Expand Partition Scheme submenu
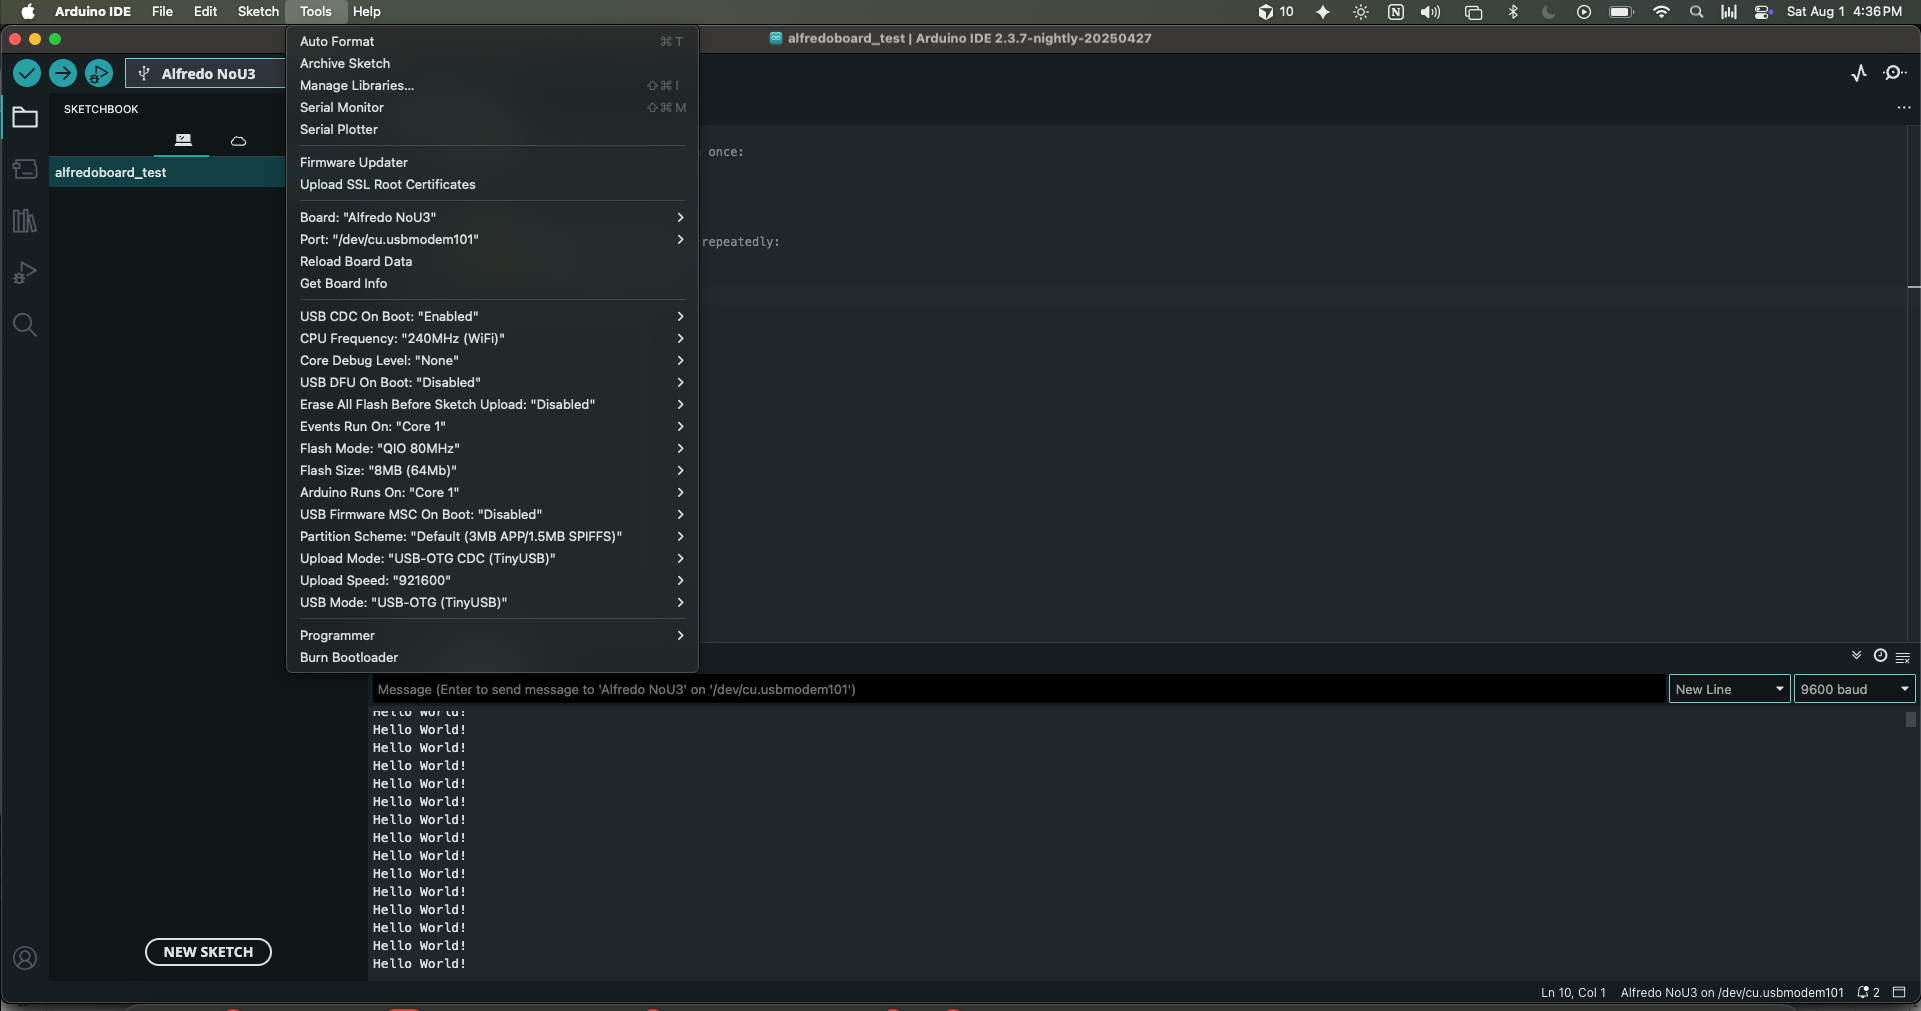 tap(492, 536)
